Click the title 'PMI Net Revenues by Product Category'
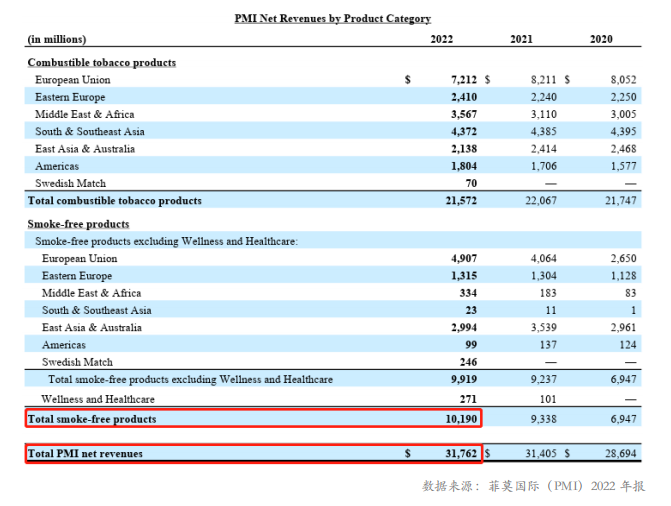Viewport: 671px width, 506px height. click(333, 18)
